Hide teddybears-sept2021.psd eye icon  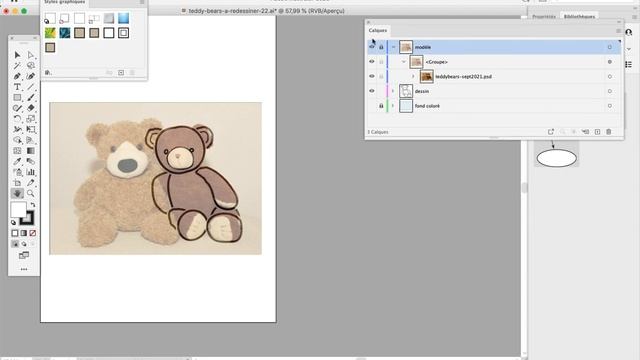[x=371, y=76]
